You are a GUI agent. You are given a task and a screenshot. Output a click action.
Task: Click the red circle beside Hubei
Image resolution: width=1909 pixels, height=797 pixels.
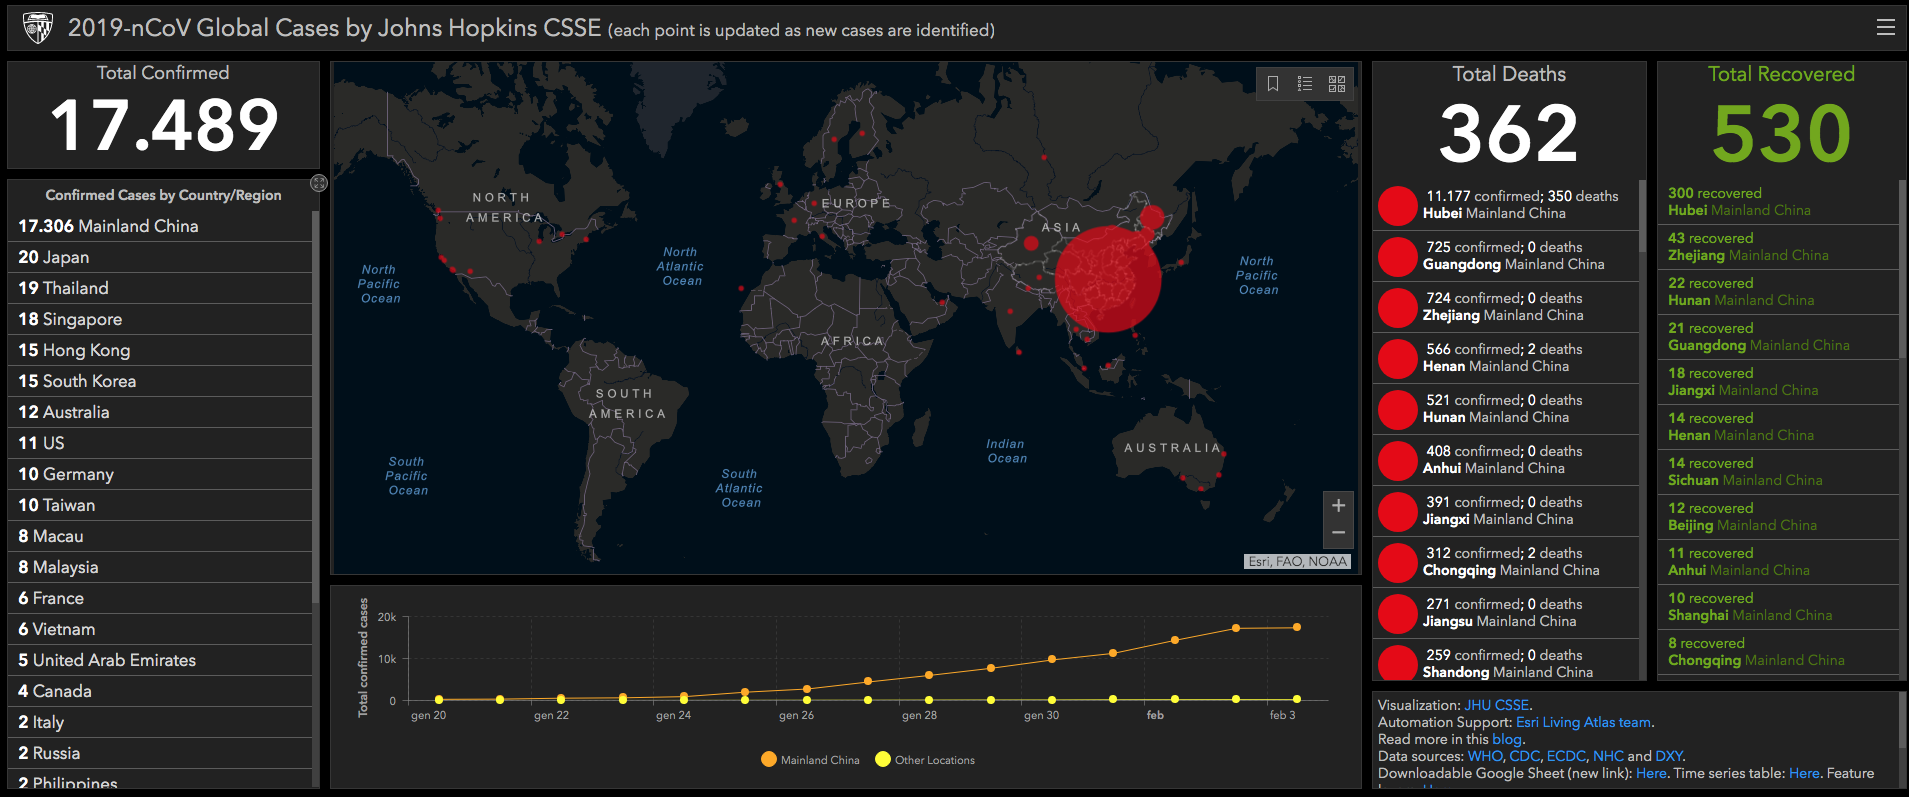point(1398,206)
